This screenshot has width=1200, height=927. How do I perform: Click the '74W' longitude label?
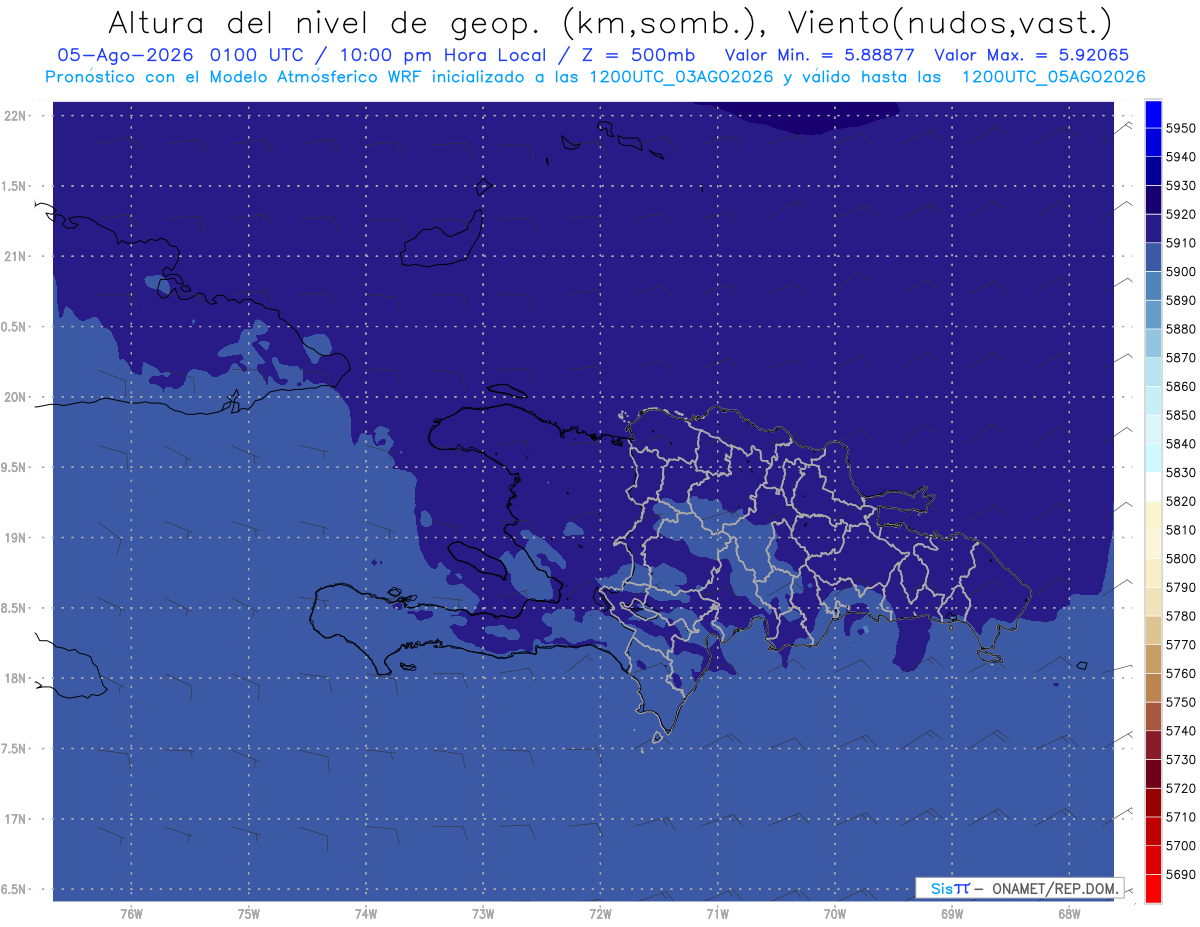pos(366,914)
